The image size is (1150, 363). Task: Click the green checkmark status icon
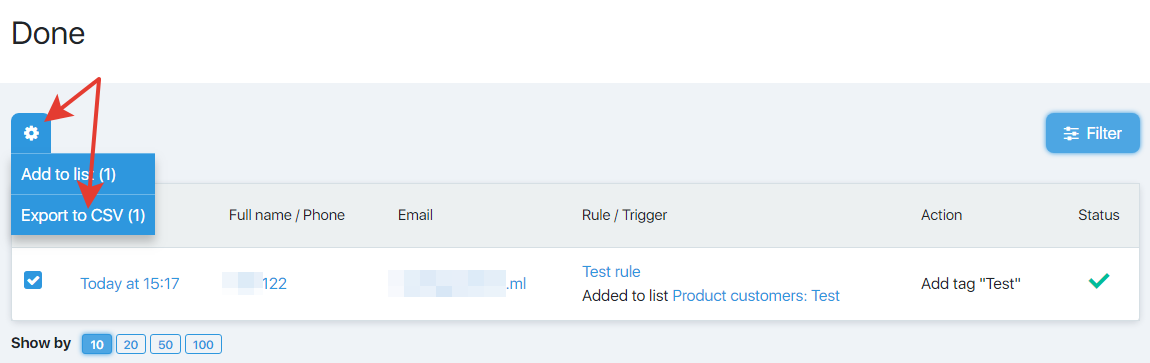(1099, 280)
